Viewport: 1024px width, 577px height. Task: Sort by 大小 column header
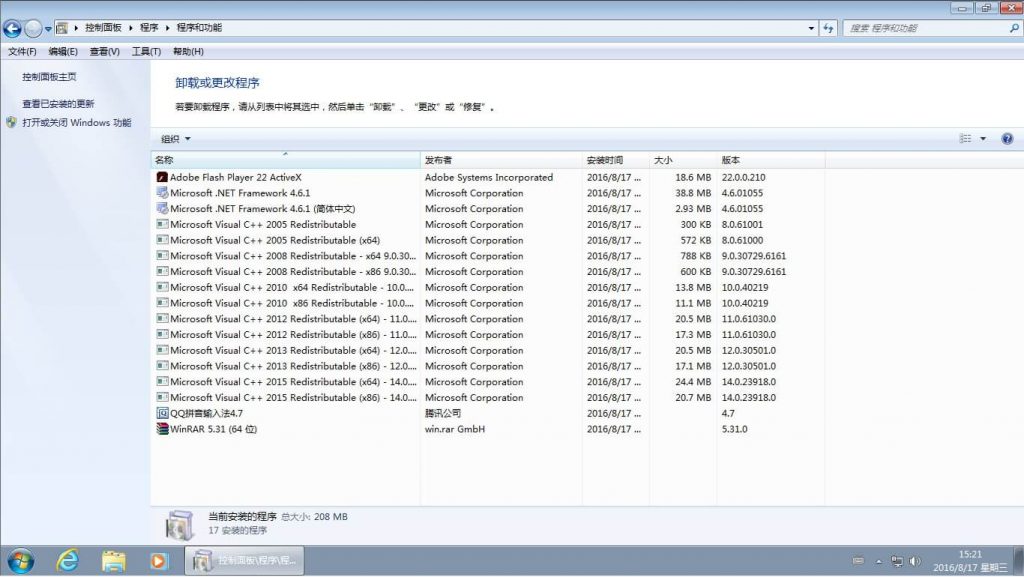tap(682, 160)
